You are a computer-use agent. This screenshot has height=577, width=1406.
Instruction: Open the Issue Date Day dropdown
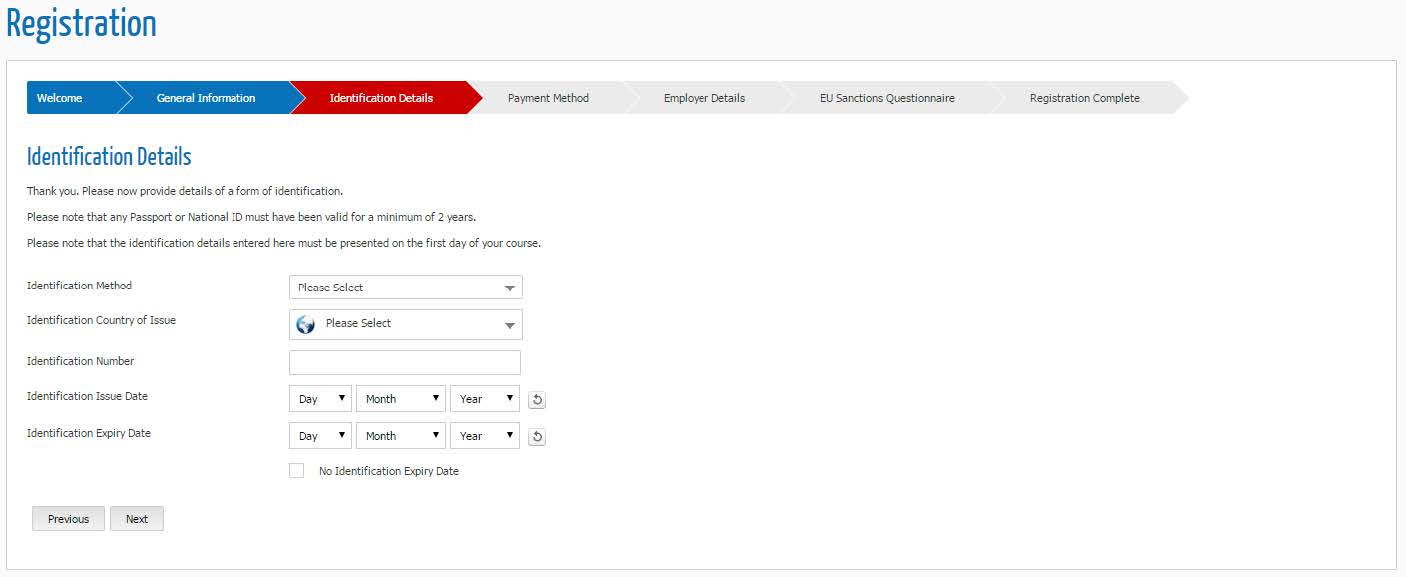pyautogui.click(x=320, y=399)
